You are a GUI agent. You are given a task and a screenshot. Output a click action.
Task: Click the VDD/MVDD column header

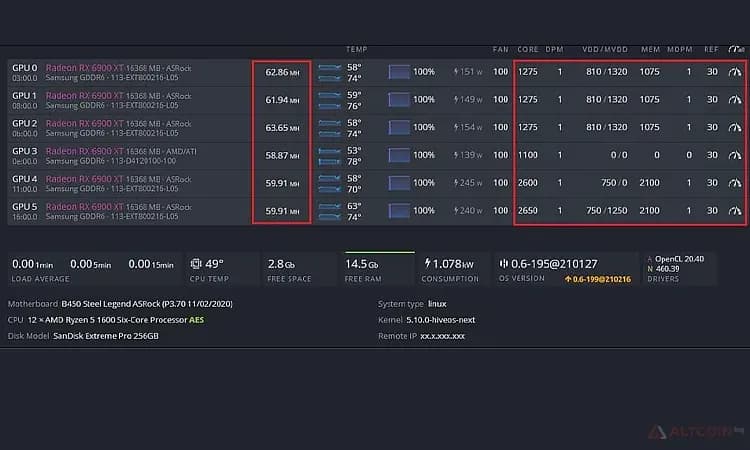coord(605,49)
